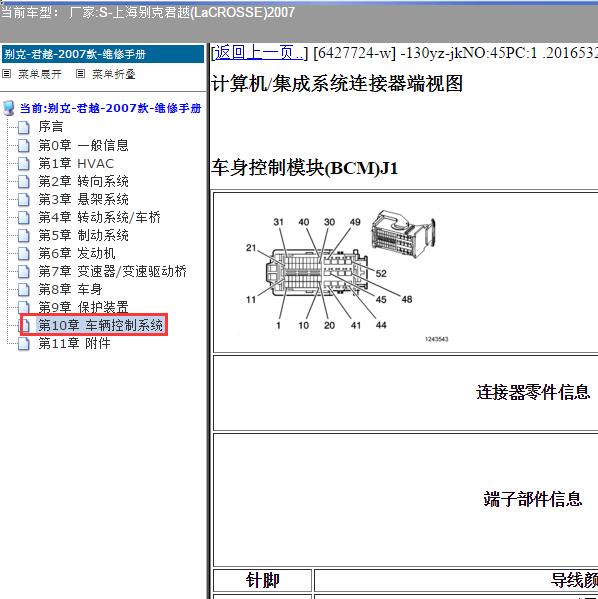Open 第4章 转动系统/车桥 chapter
This screenshot has width=598, height=599.
click(99, 217)
